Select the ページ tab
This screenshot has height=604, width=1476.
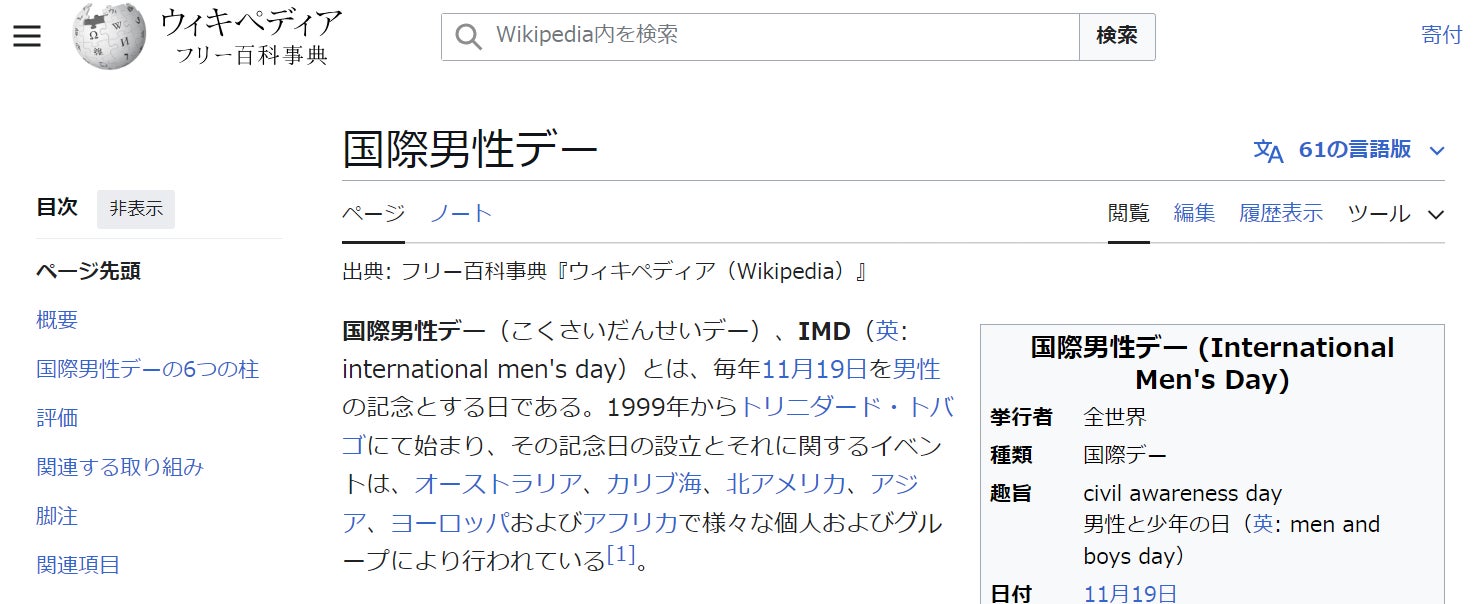click(373, 213)
